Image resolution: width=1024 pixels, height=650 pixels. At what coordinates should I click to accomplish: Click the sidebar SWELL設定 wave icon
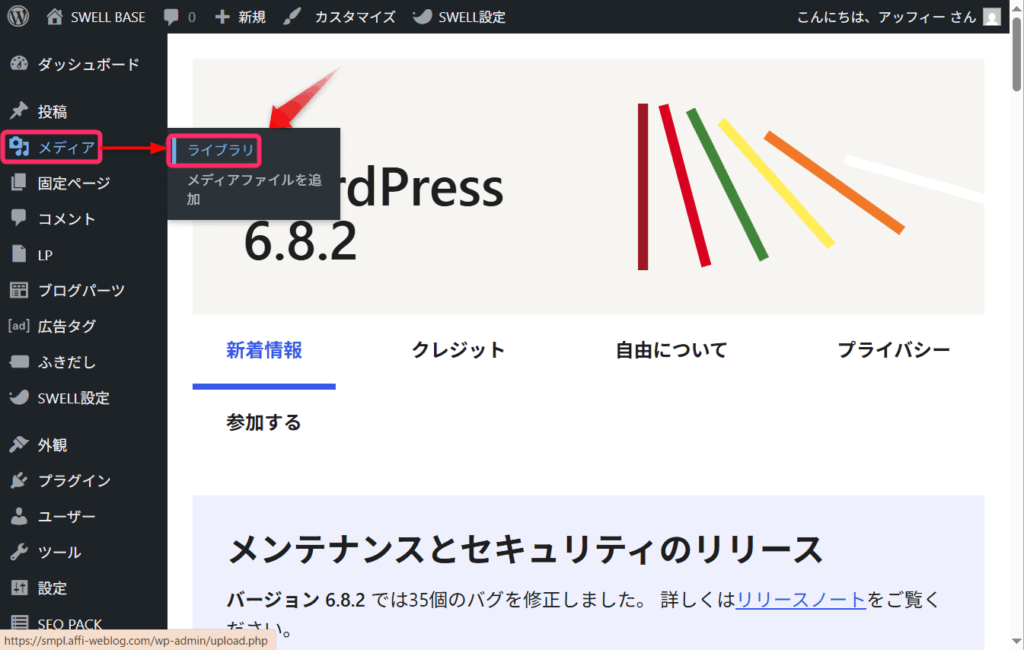click(x=19, y=397)
